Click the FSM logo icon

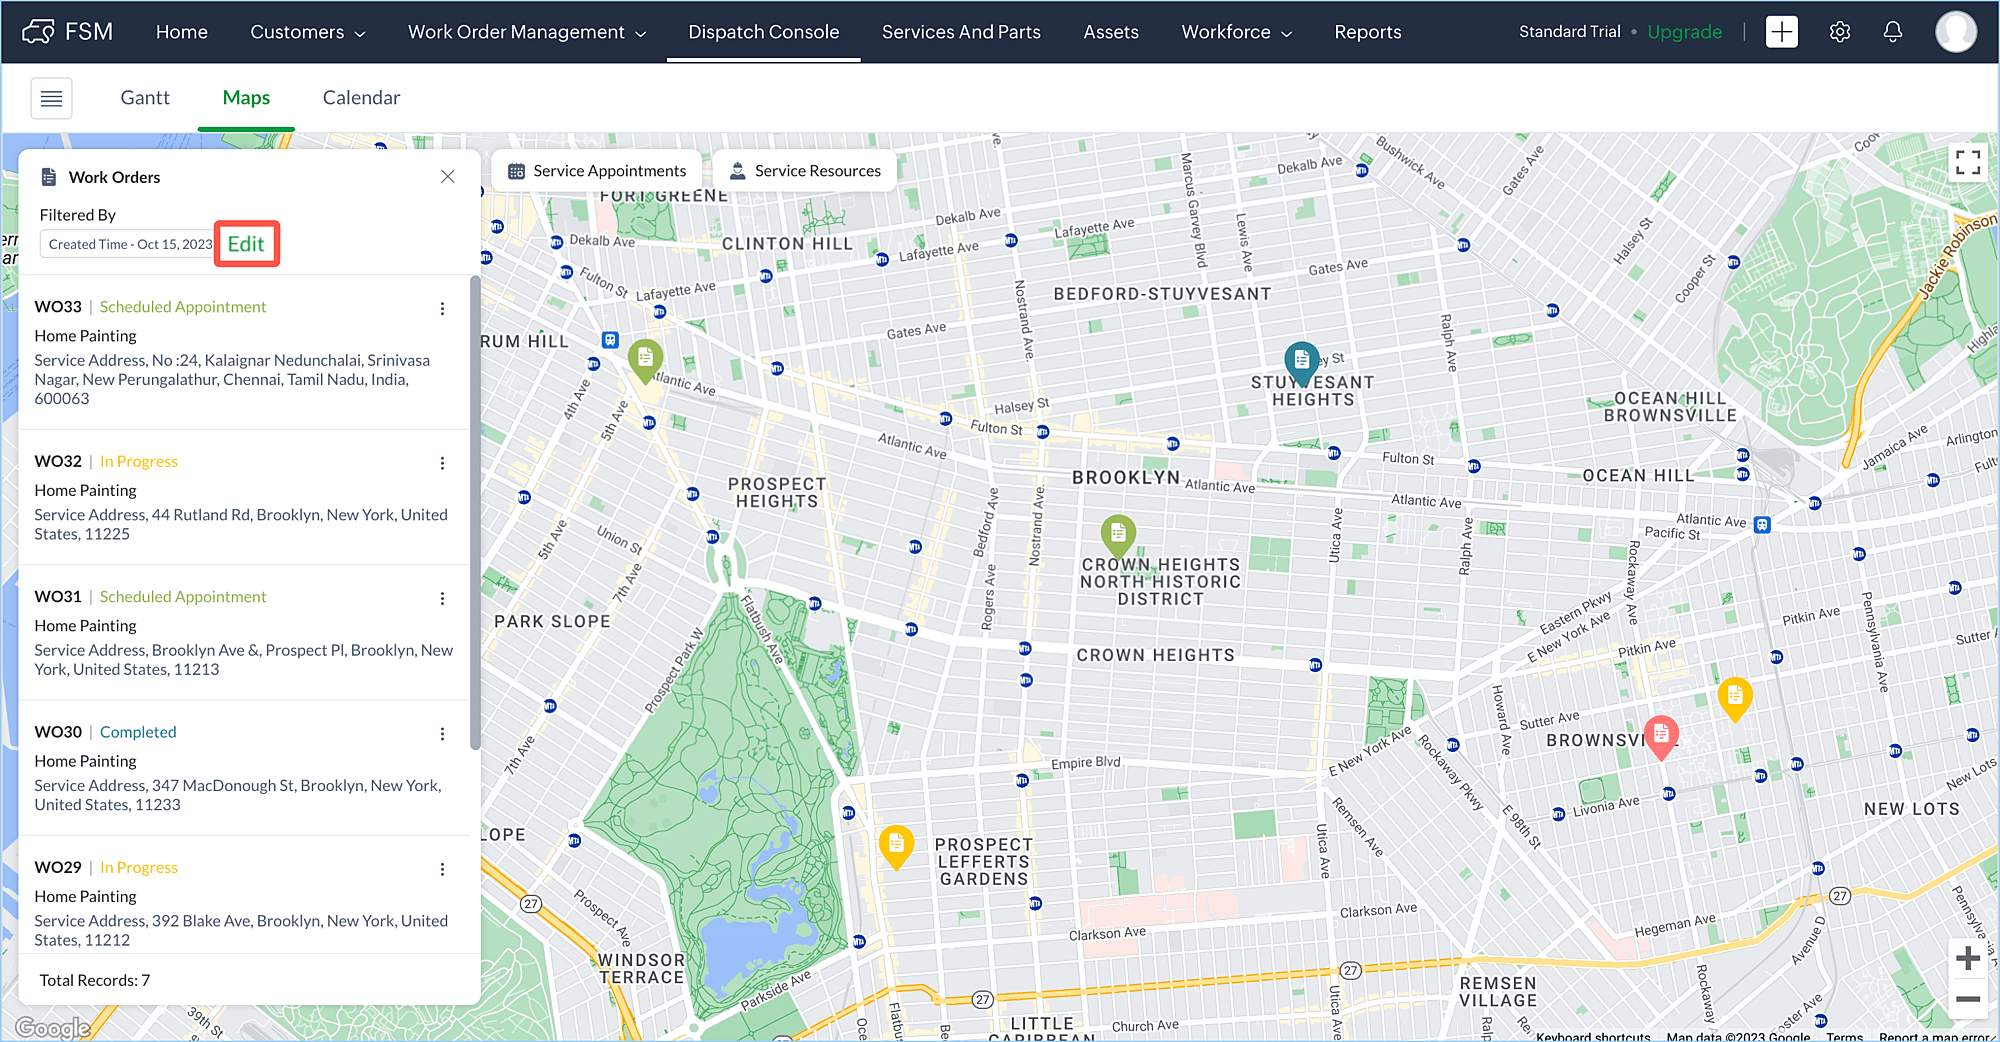[x=38, y=32]
